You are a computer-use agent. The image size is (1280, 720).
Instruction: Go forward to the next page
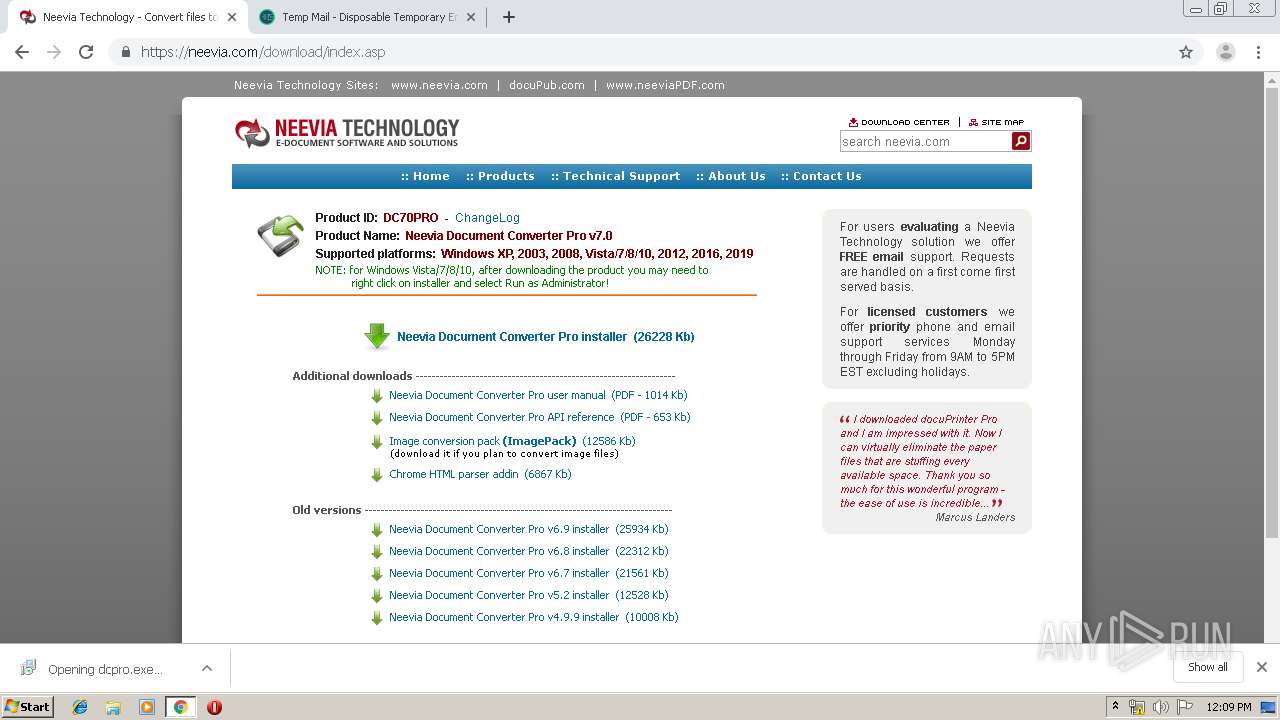[54, 52]
